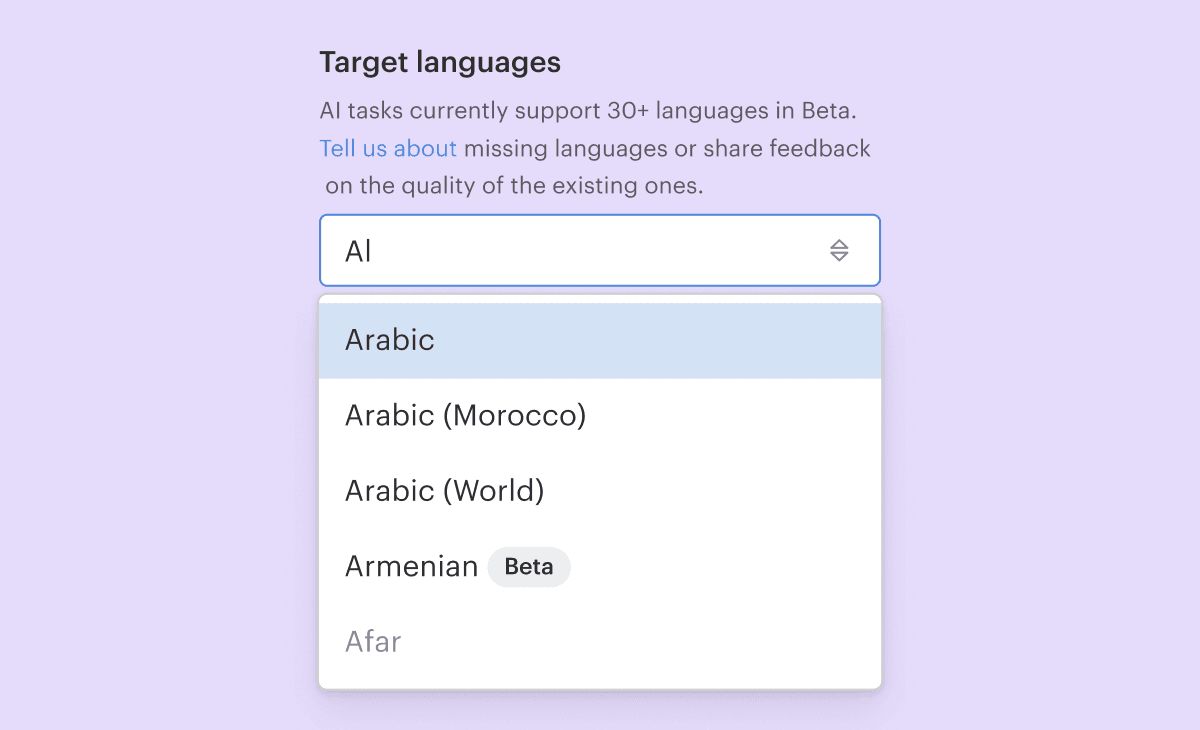Select Arabic from the language list
1200x730 pixels.
point(390,340)
